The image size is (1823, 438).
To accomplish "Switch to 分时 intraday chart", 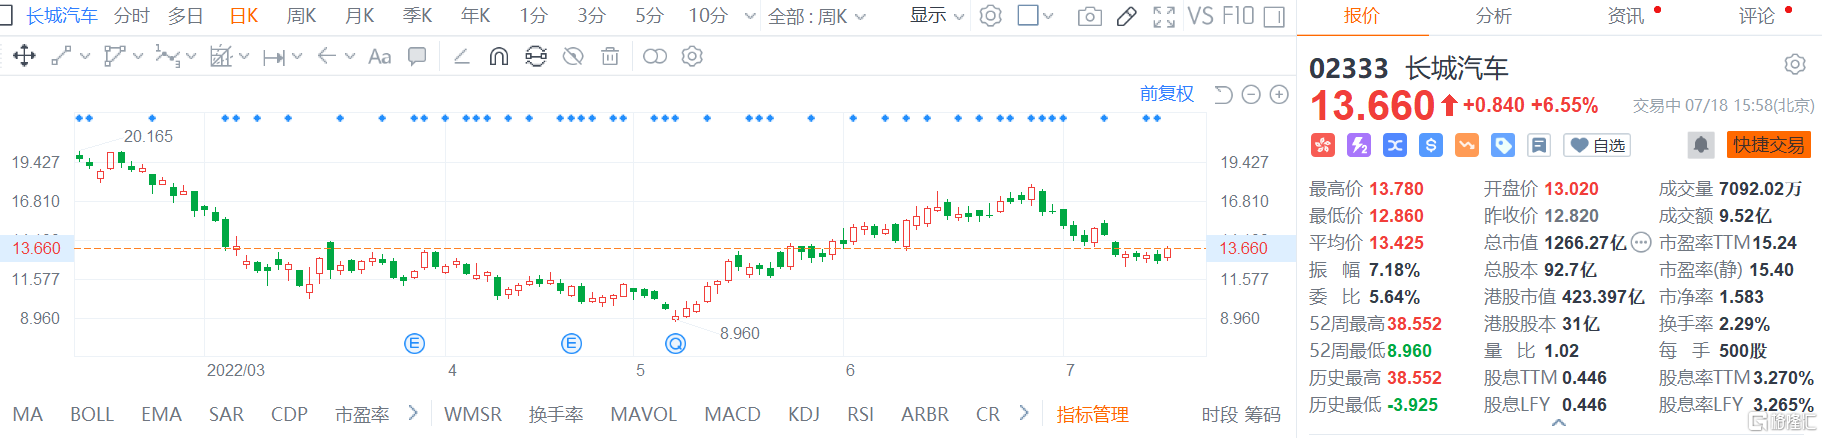I will point(132,16).
